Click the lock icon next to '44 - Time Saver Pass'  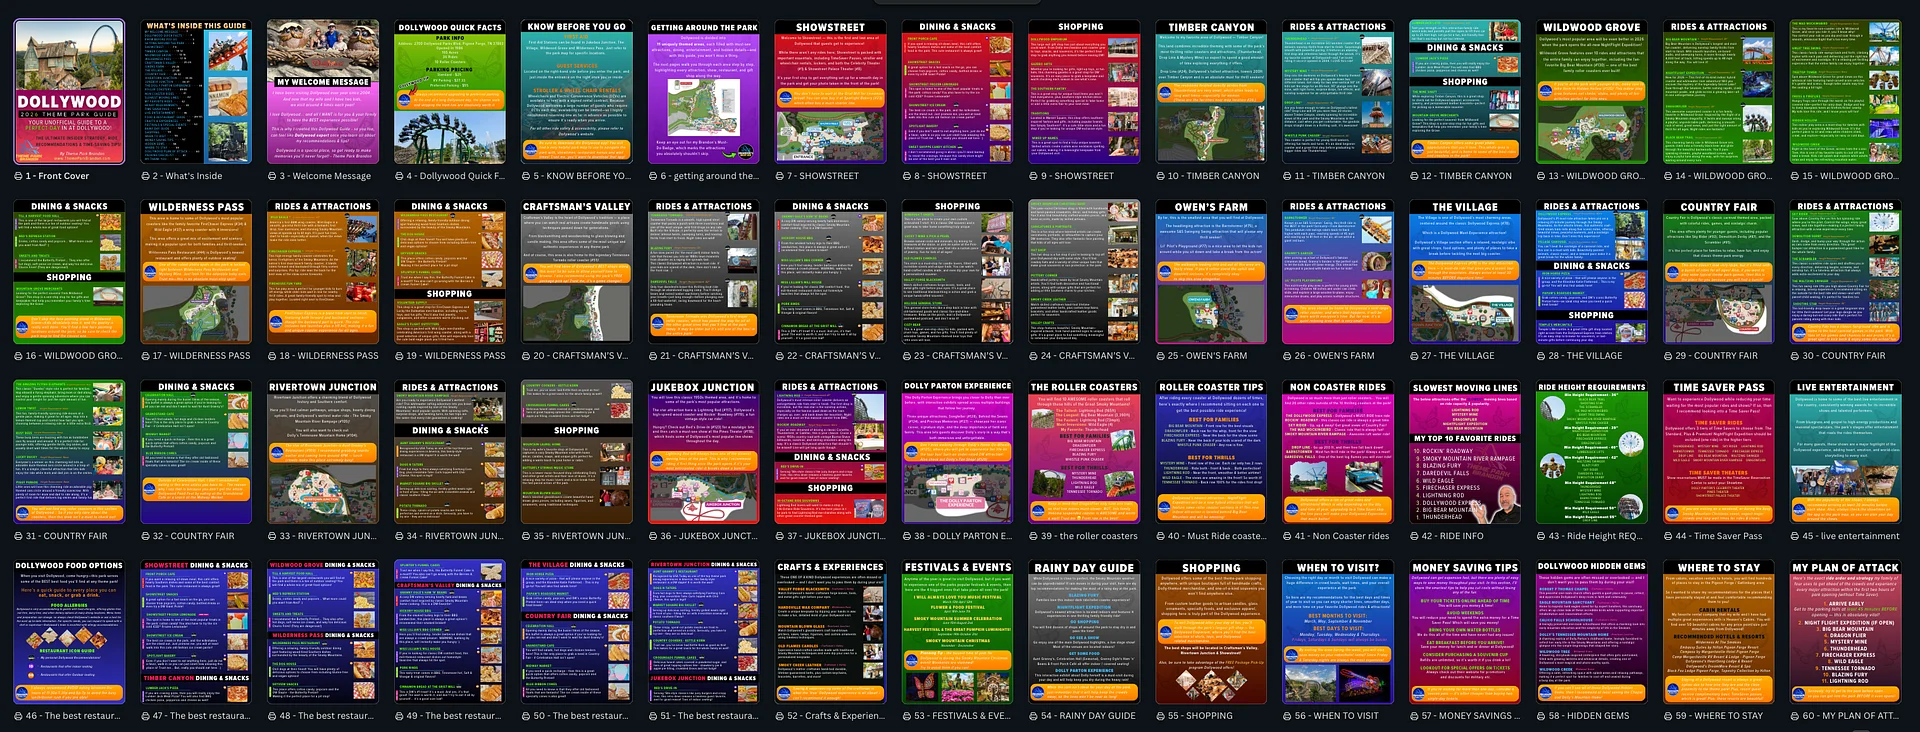(1667, 536)
